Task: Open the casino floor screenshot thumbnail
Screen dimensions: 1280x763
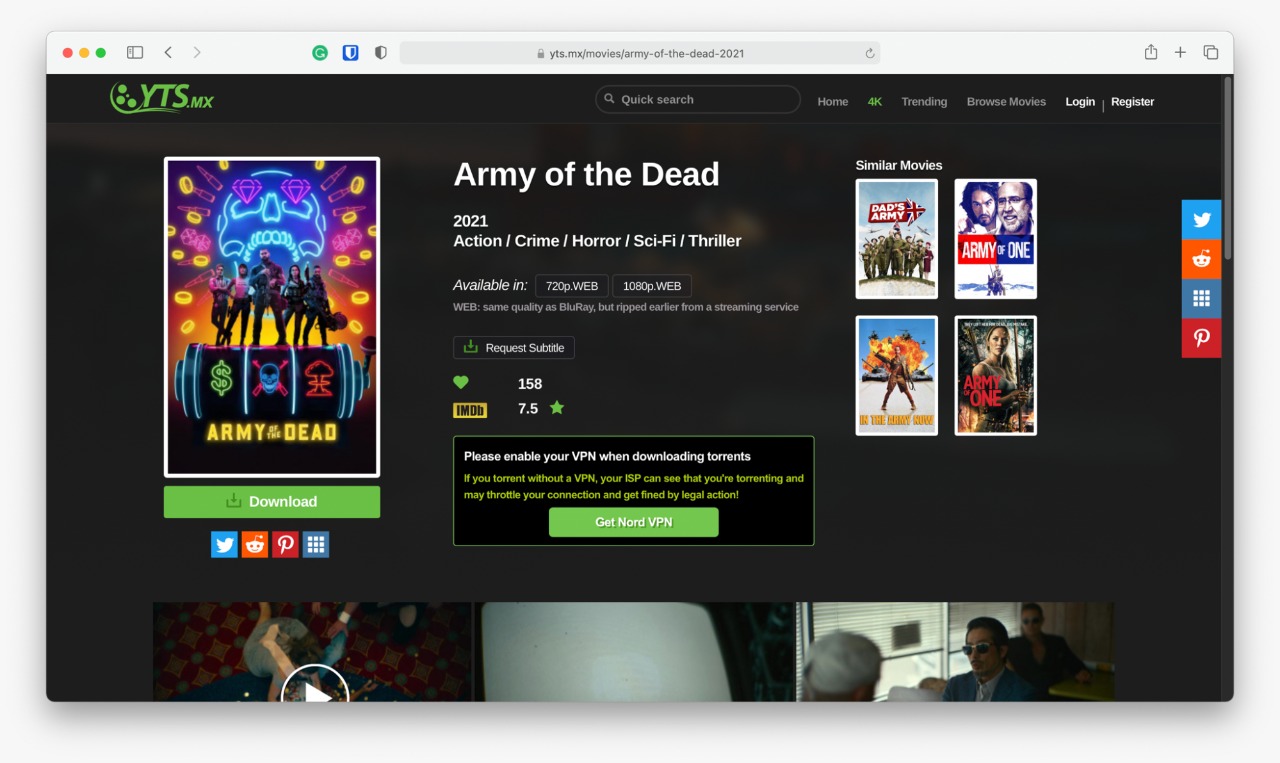Action: point(312,652)
